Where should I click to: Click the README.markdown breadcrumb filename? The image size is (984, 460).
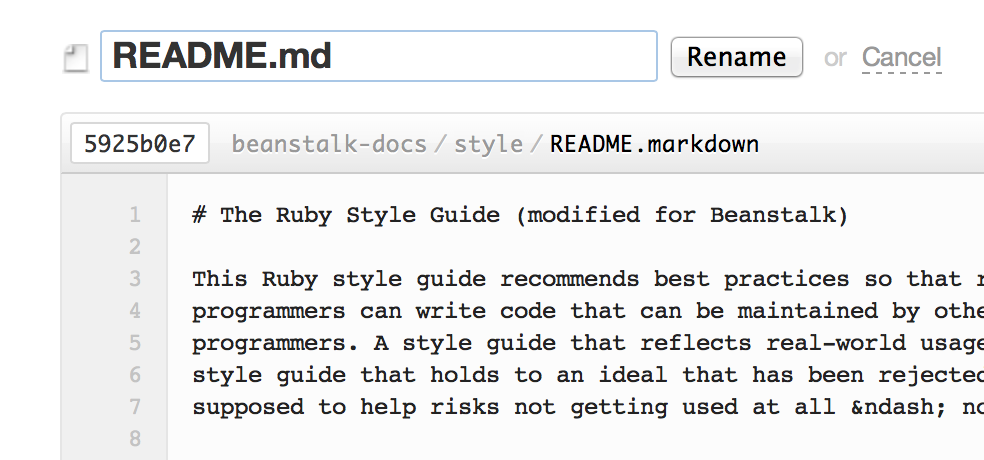pos(655,144)
